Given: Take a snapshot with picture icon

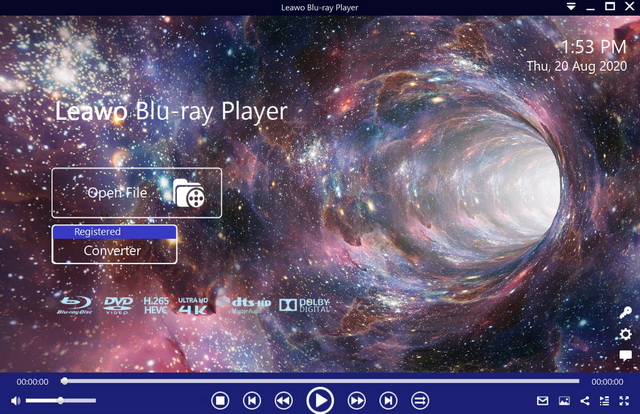Looking at the screenshot, I should [564, 401].
